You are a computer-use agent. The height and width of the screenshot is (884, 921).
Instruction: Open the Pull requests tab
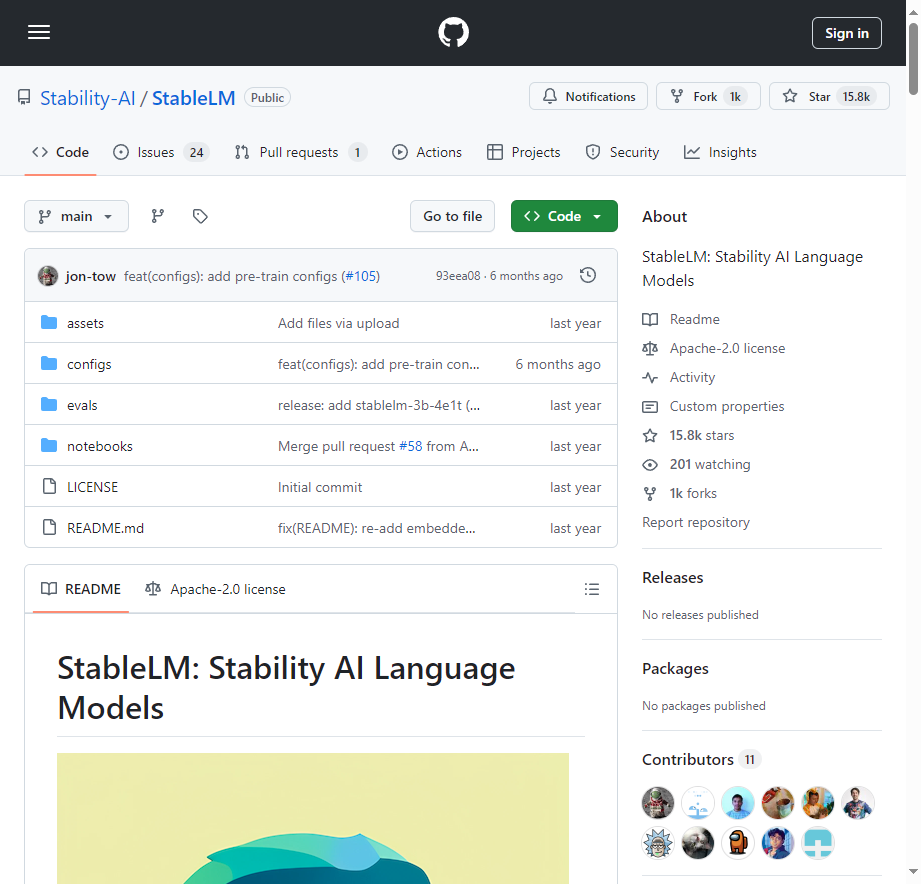click(x=301, y=152)
